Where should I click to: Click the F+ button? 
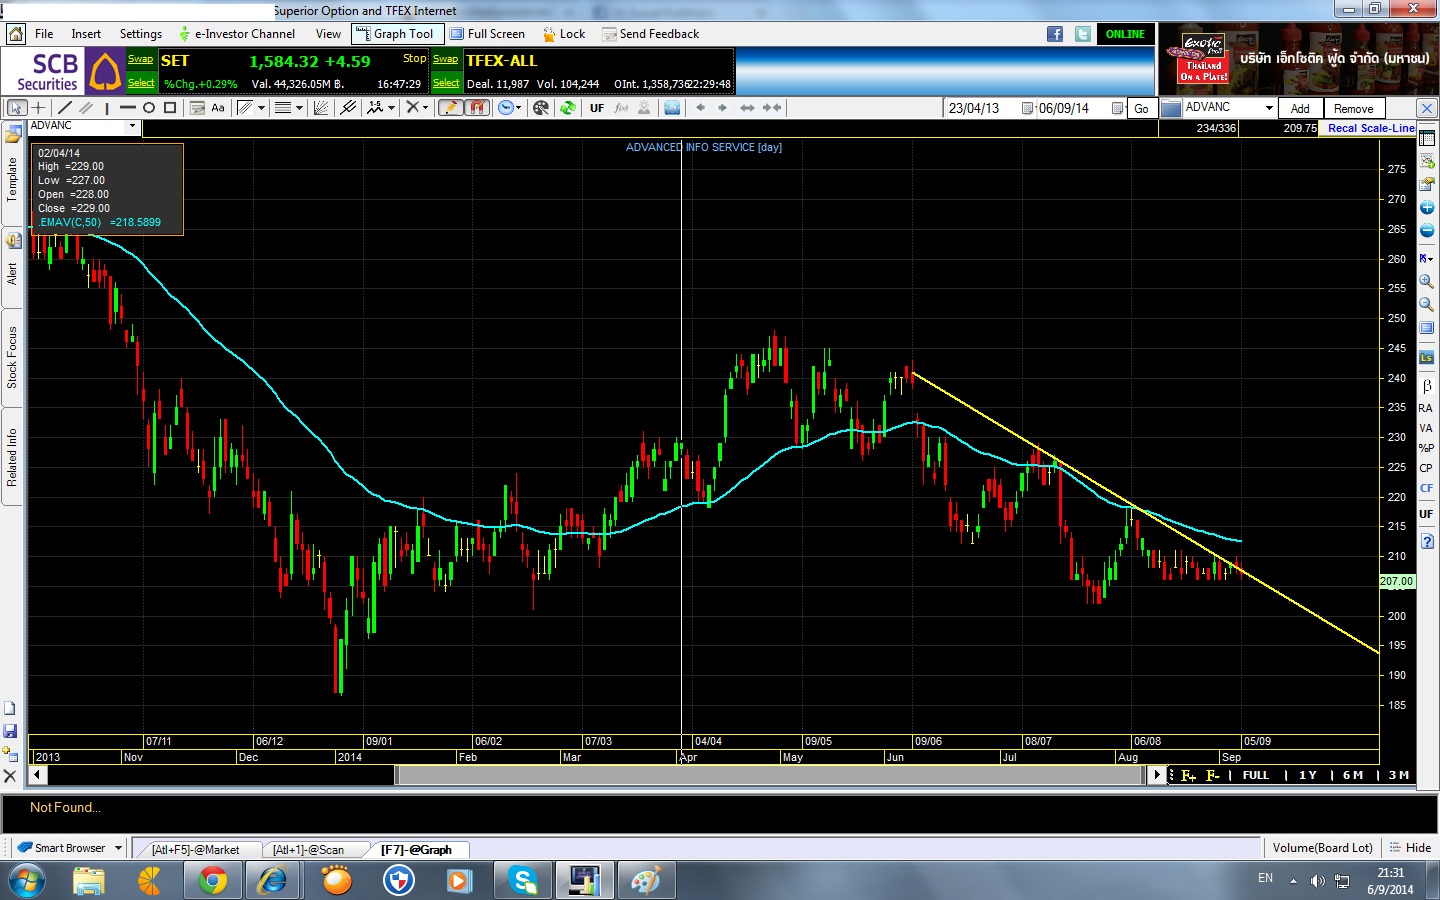click(1188, 775)
